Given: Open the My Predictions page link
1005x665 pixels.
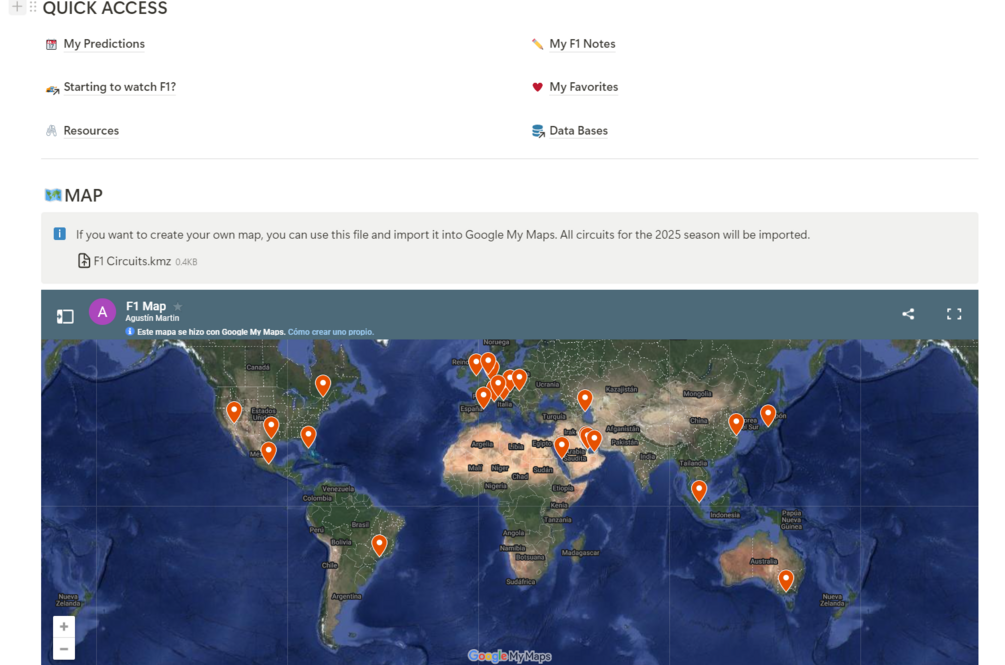Looking at the screenshot, I should pyautogui.click(x=104, y=44).
